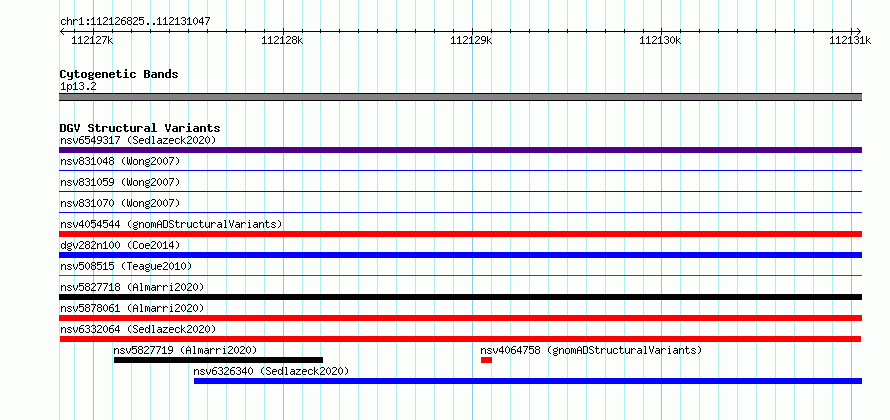Click the blue nsv6326340 variant bar
Image resolution: width=890 pixels, height=420 pixels.
[x=528, y=381]
